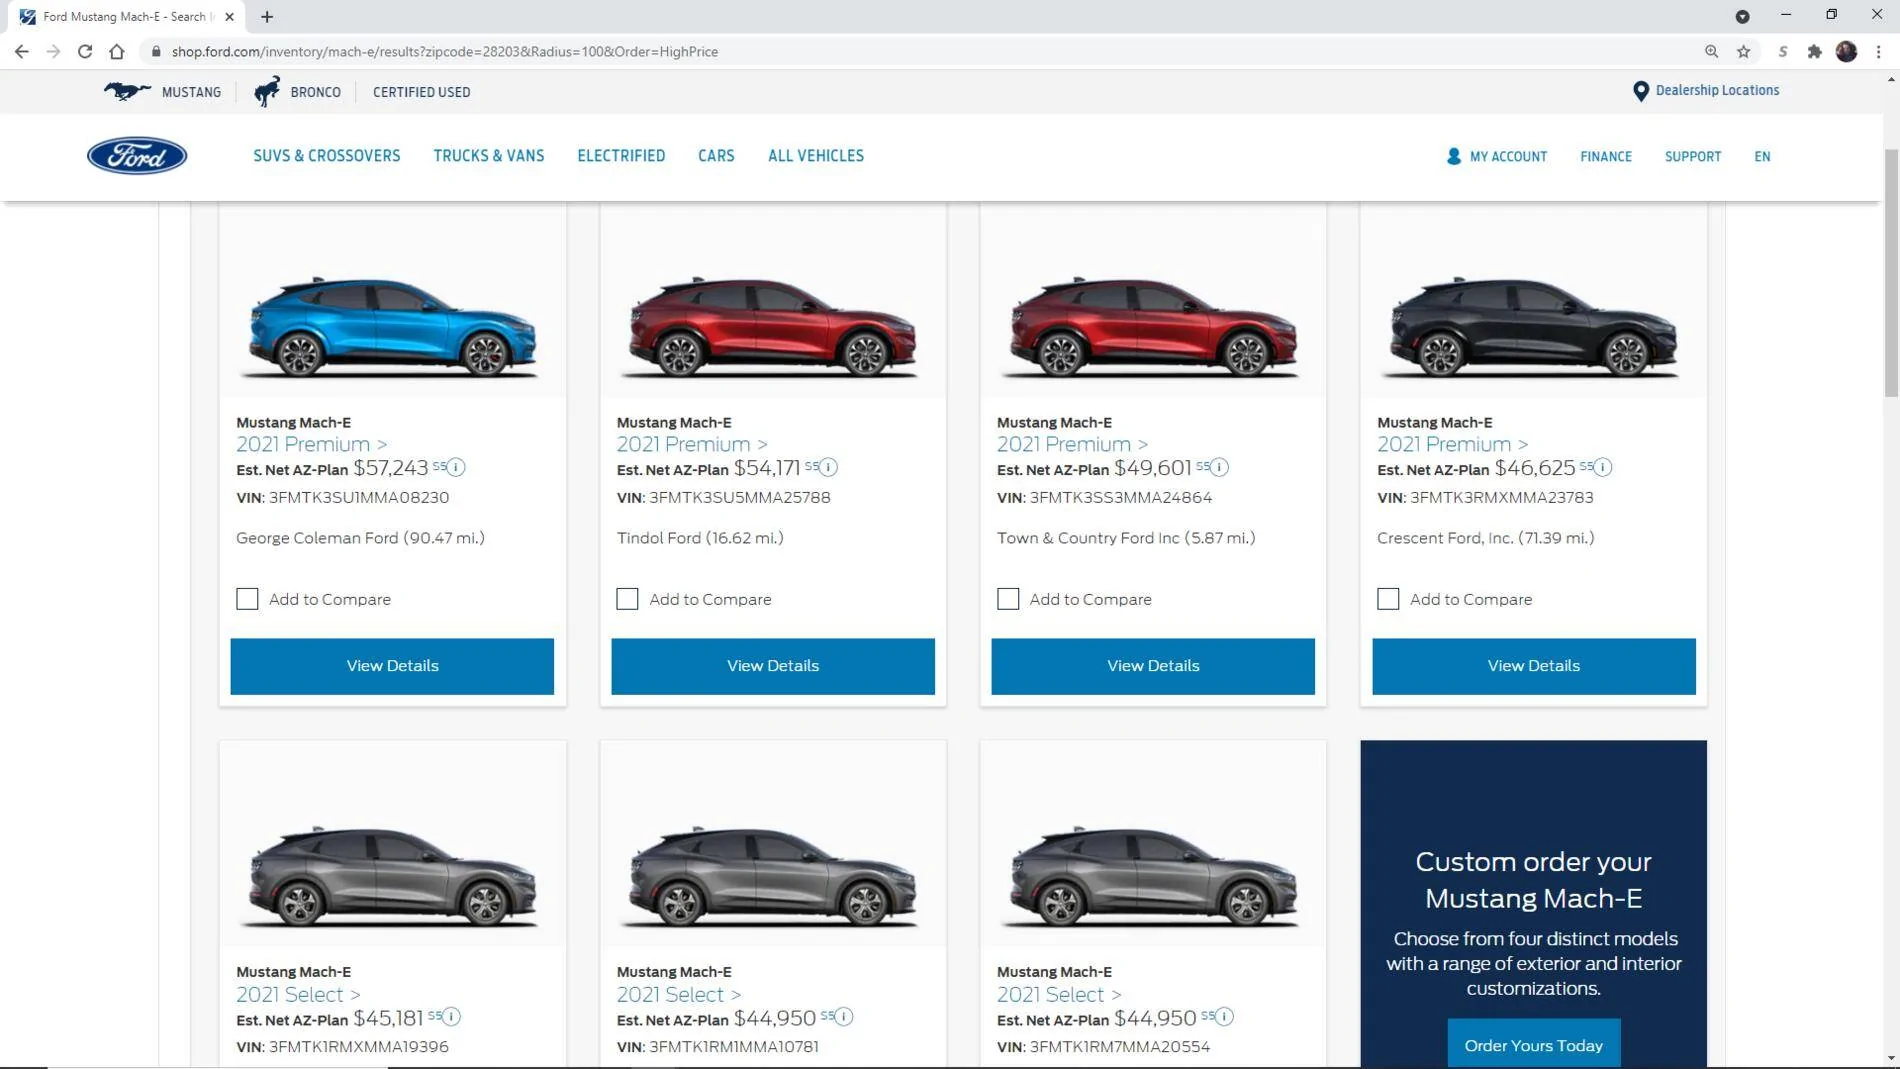Show price info for the $57,243 Premium
Viewport: 1900px width, 1069px height.
pos(456,467)
